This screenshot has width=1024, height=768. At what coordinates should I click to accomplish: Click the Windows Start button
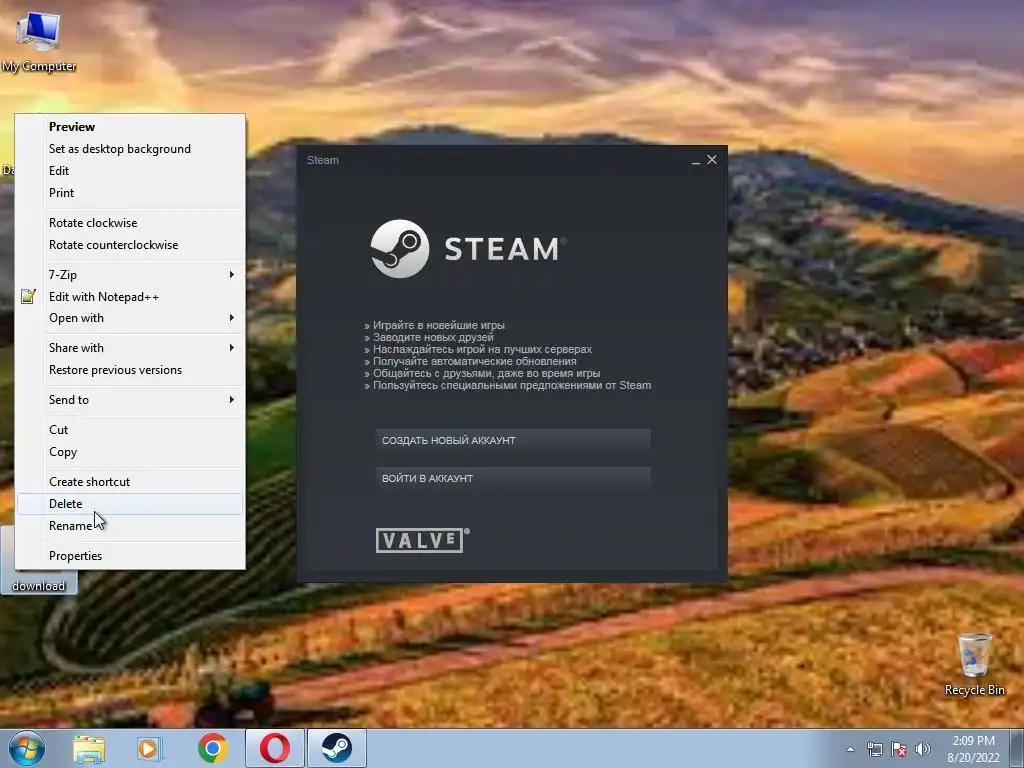point(26,748)
